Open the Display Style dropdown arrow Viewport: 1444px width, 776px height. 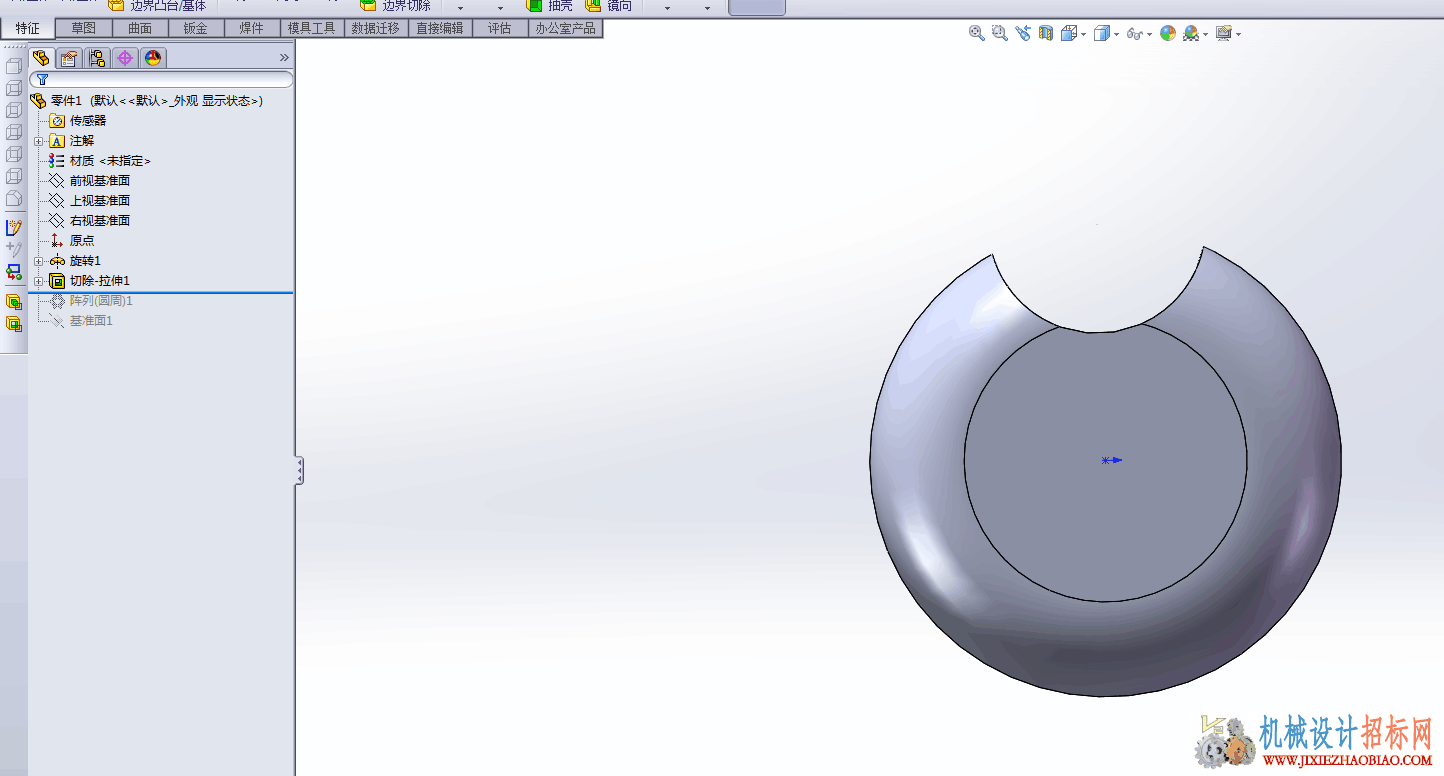click(x=1116, y=35)
